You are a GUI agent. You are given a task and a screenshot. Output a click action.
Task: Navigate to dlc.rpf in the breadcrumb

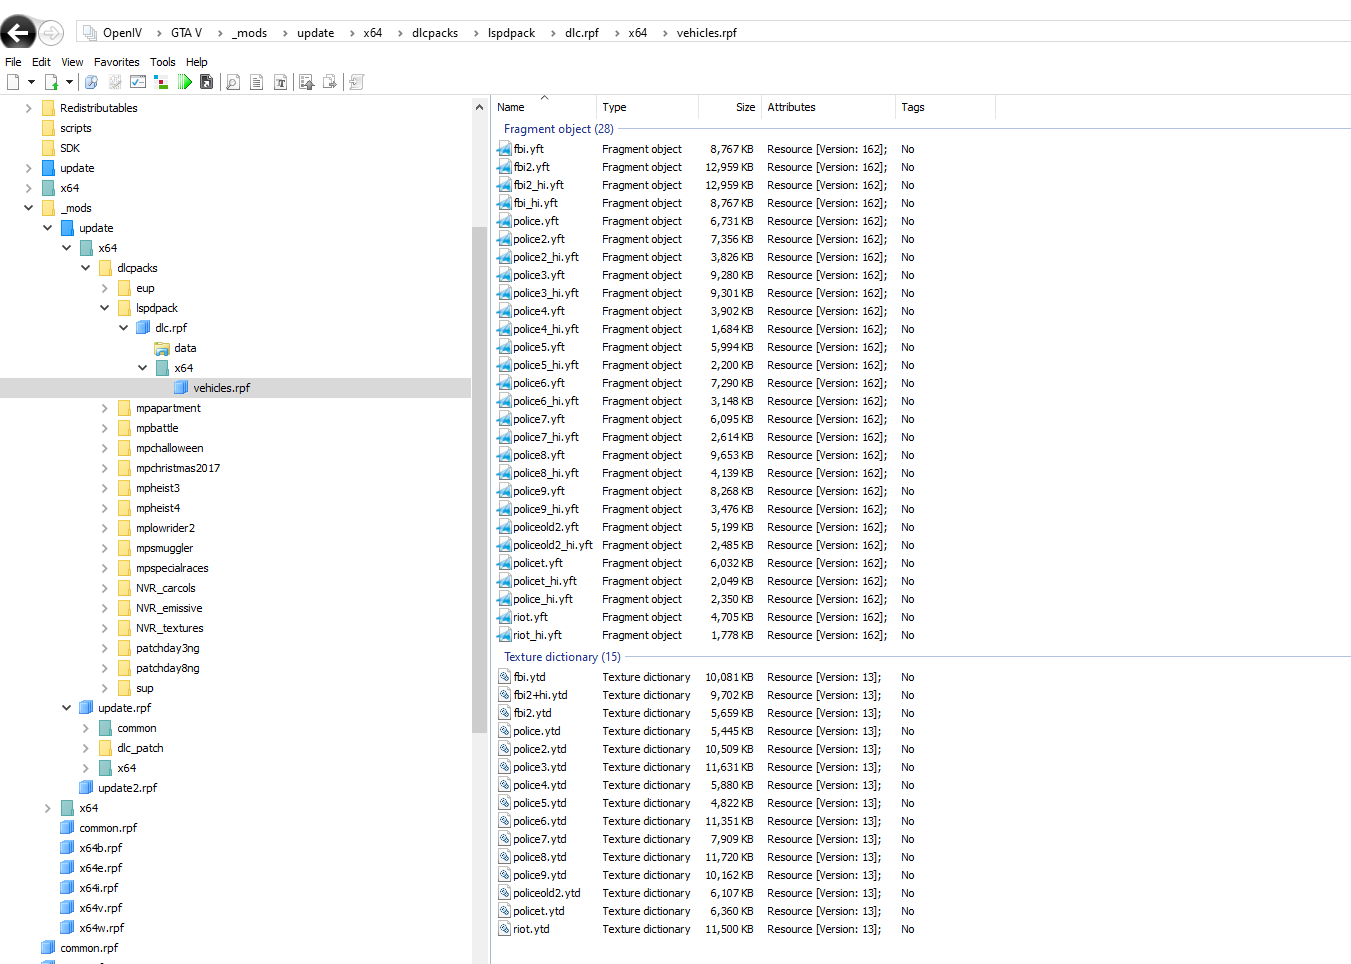582,33
